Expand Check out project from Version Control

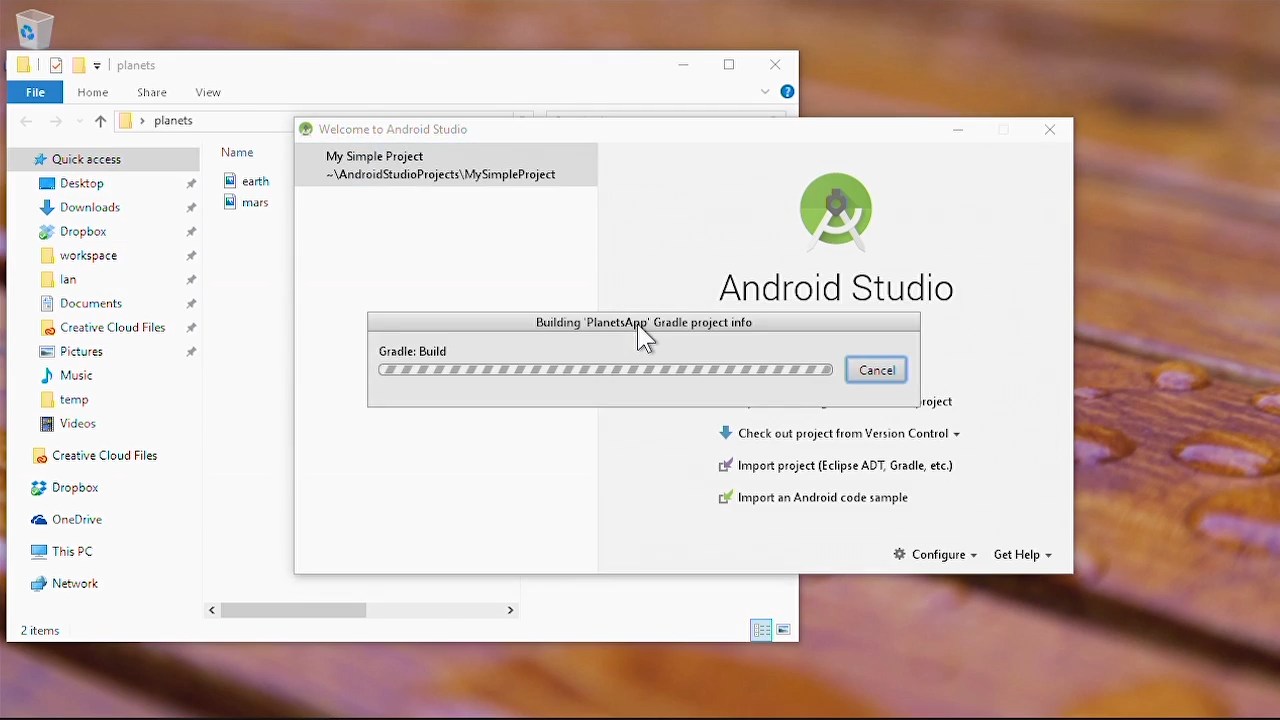pos(956,434)
